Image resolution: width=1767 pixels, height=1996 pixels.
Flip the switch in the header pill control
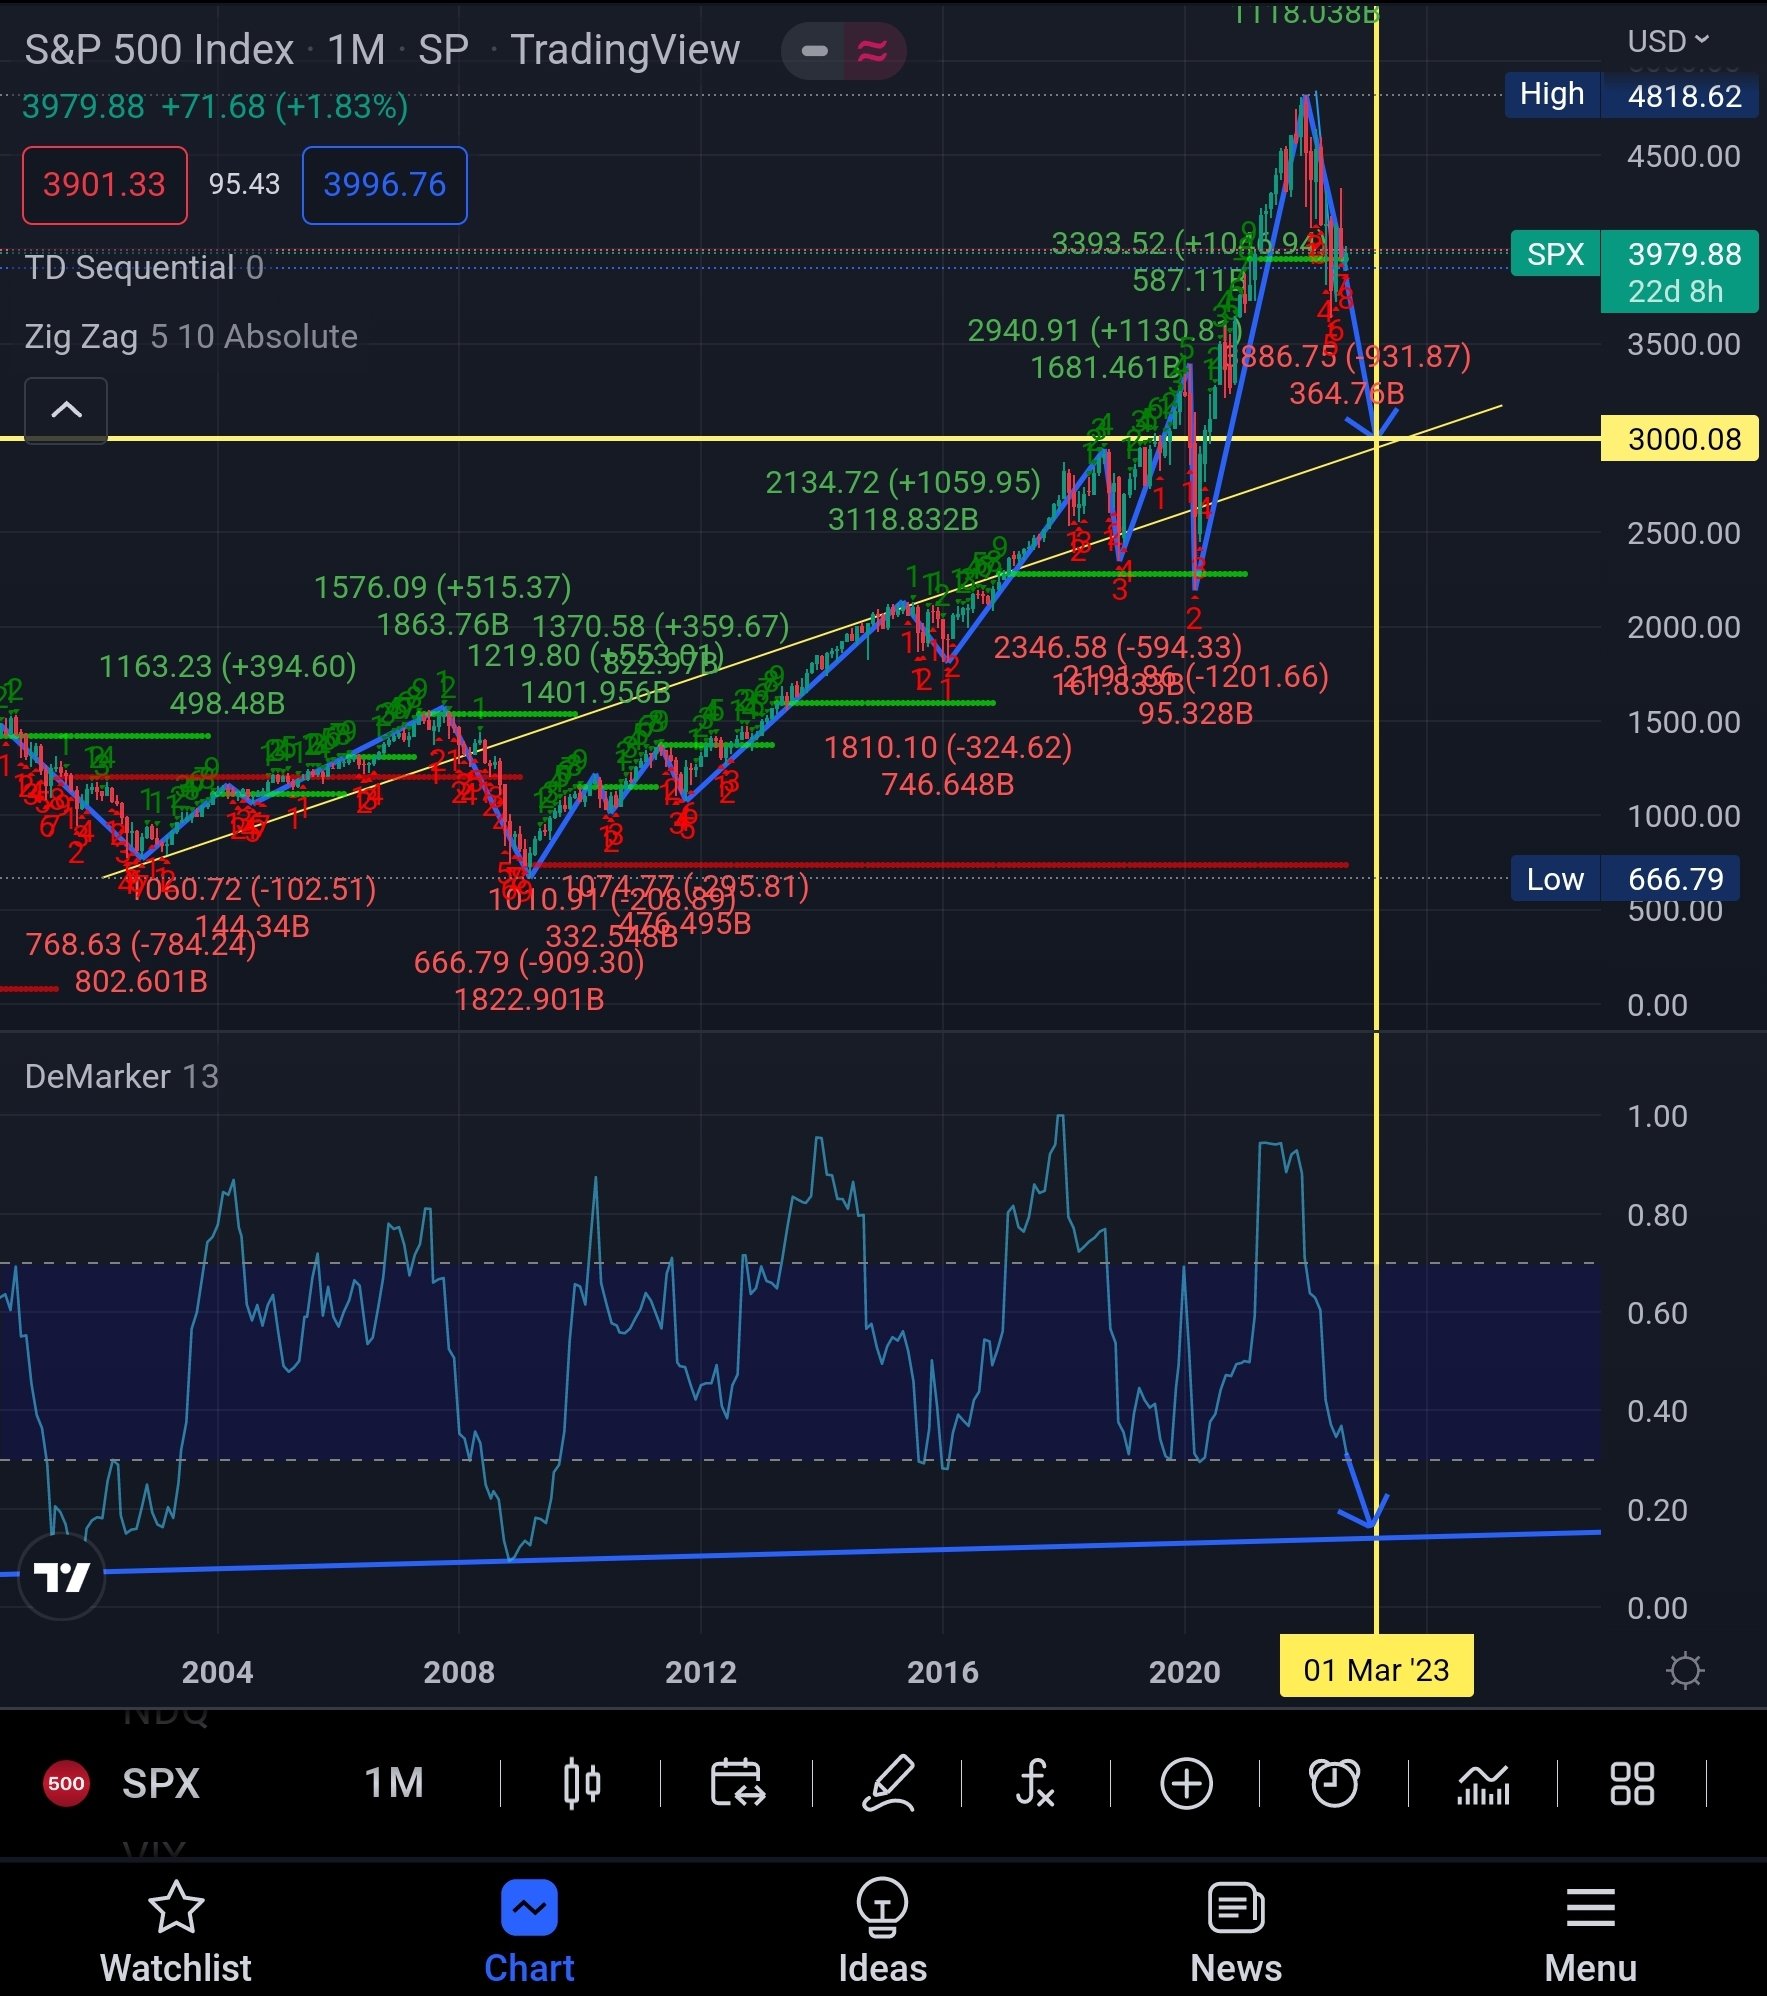[x=815, y=50]
